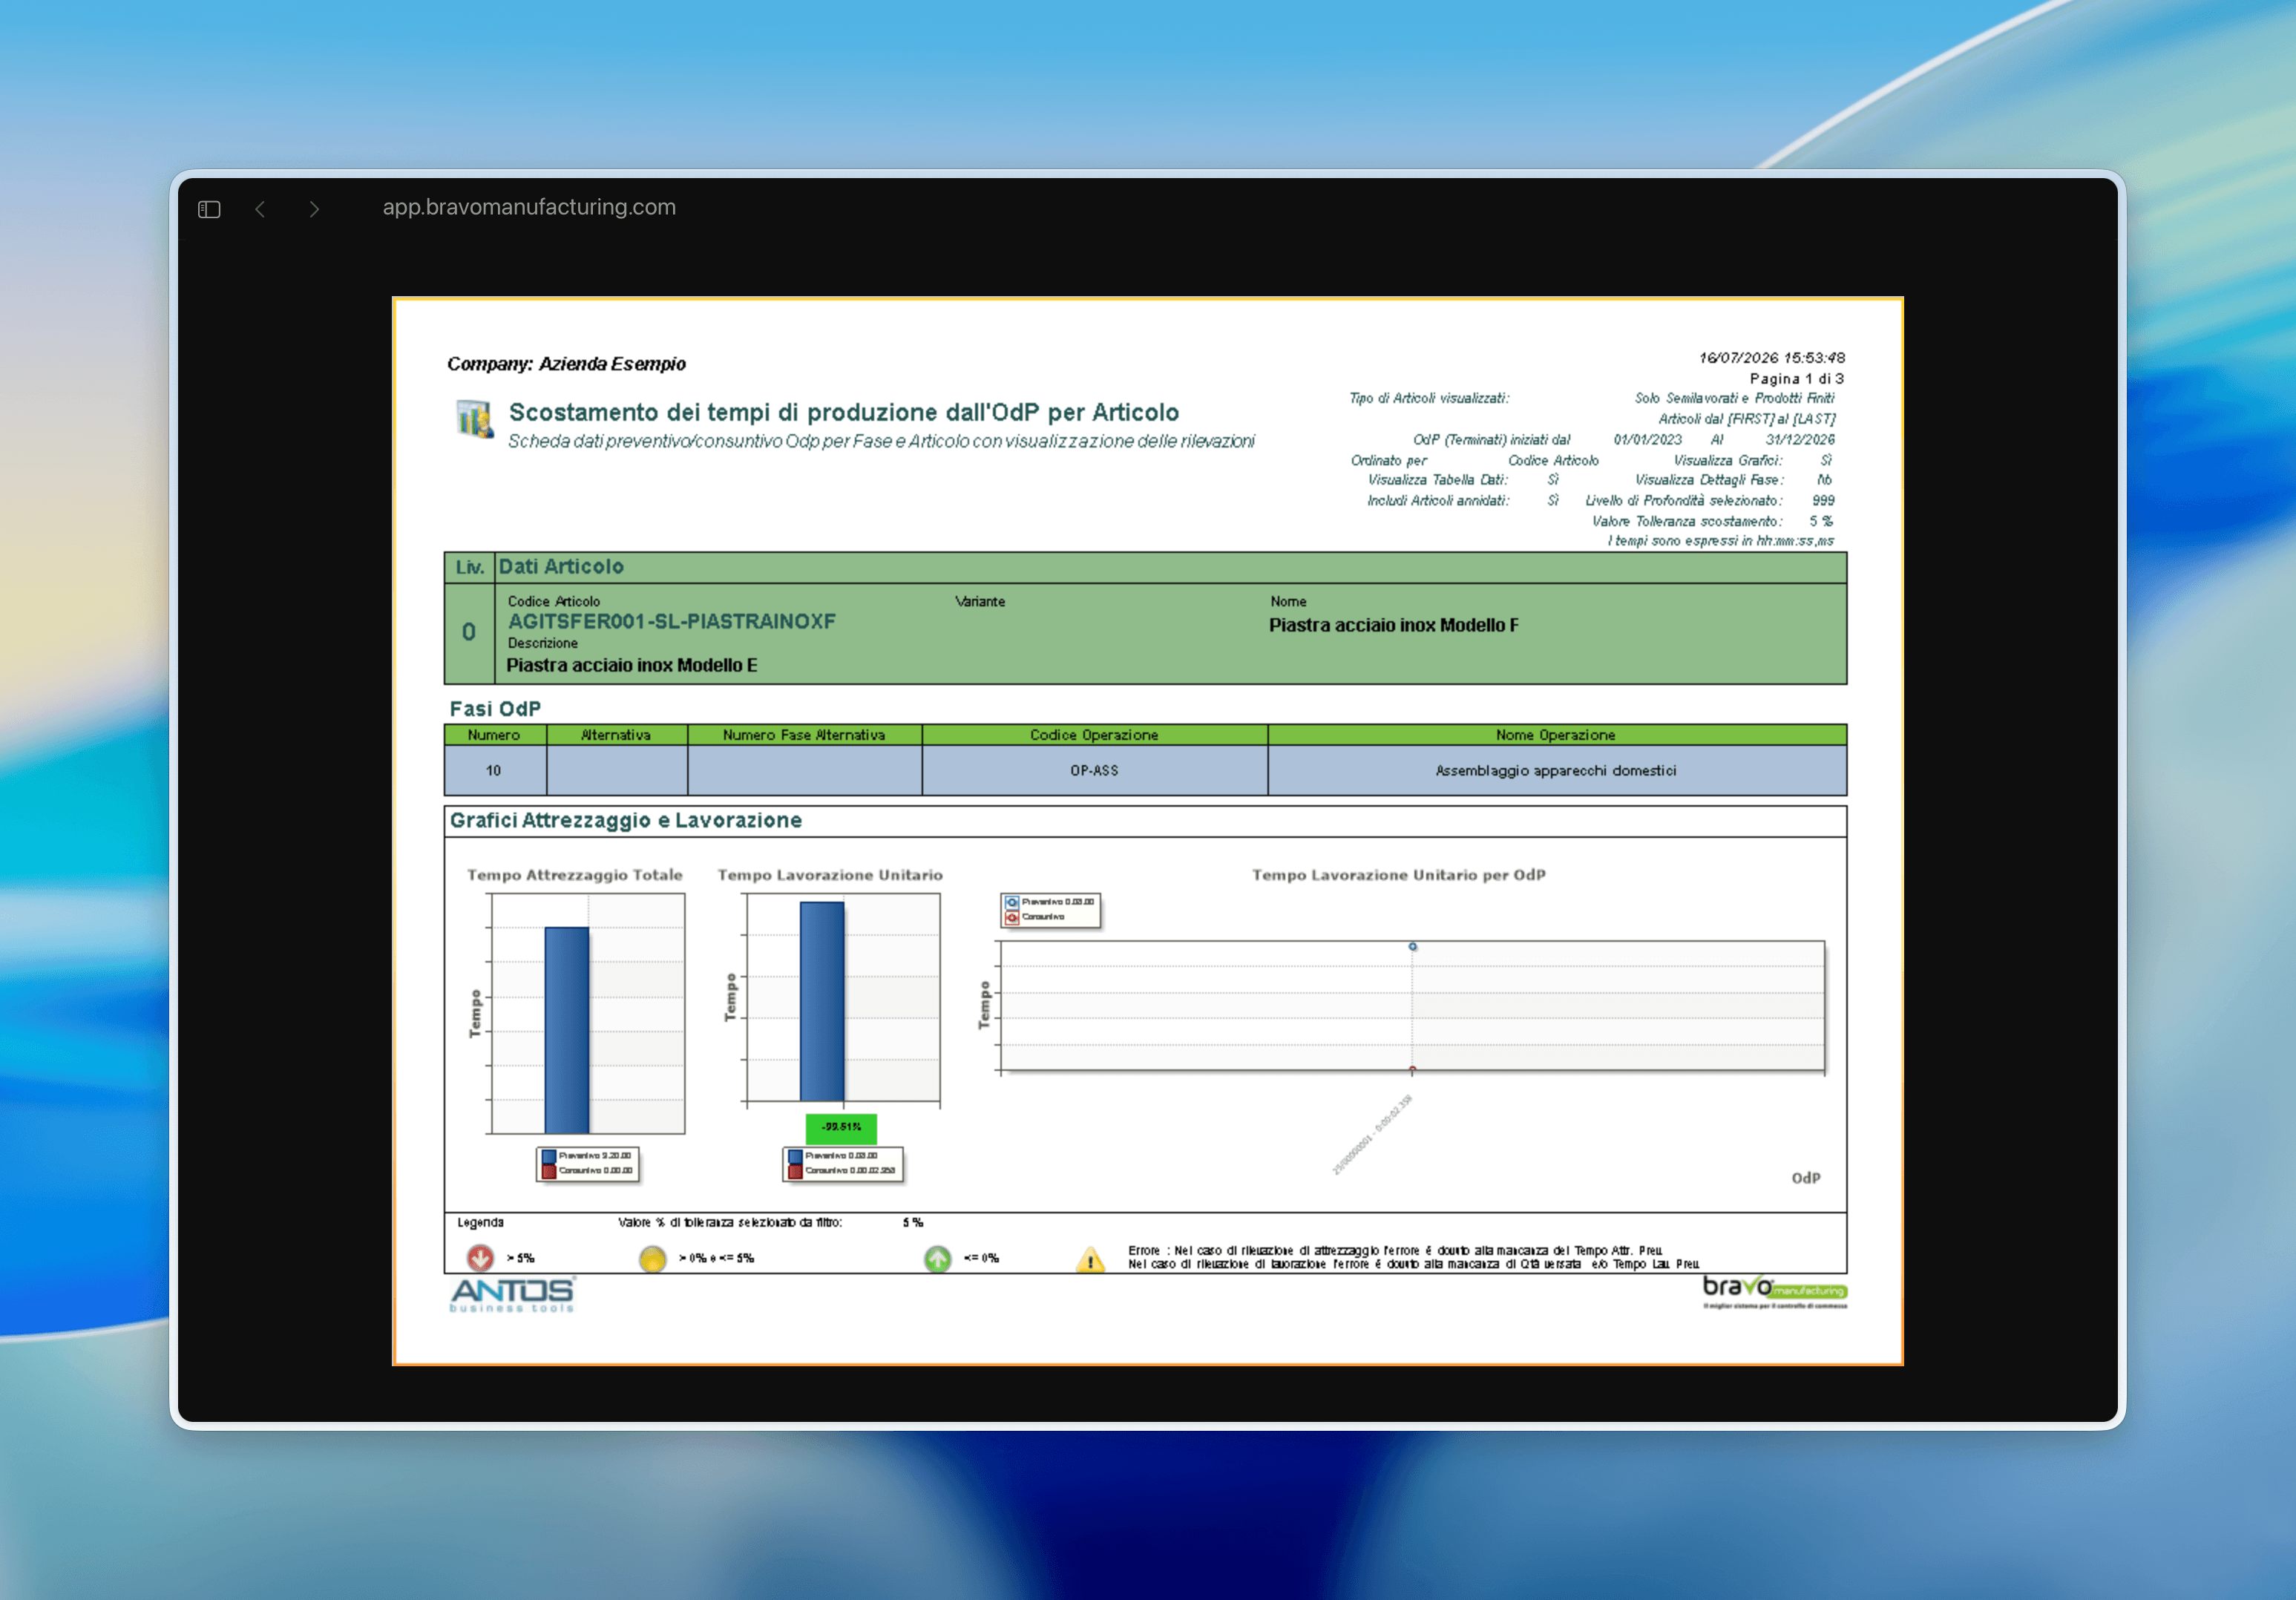Click 'Pagina 1 di 3' page indicator
The image size is (2296, 1600).
[x=1797, y=379]
